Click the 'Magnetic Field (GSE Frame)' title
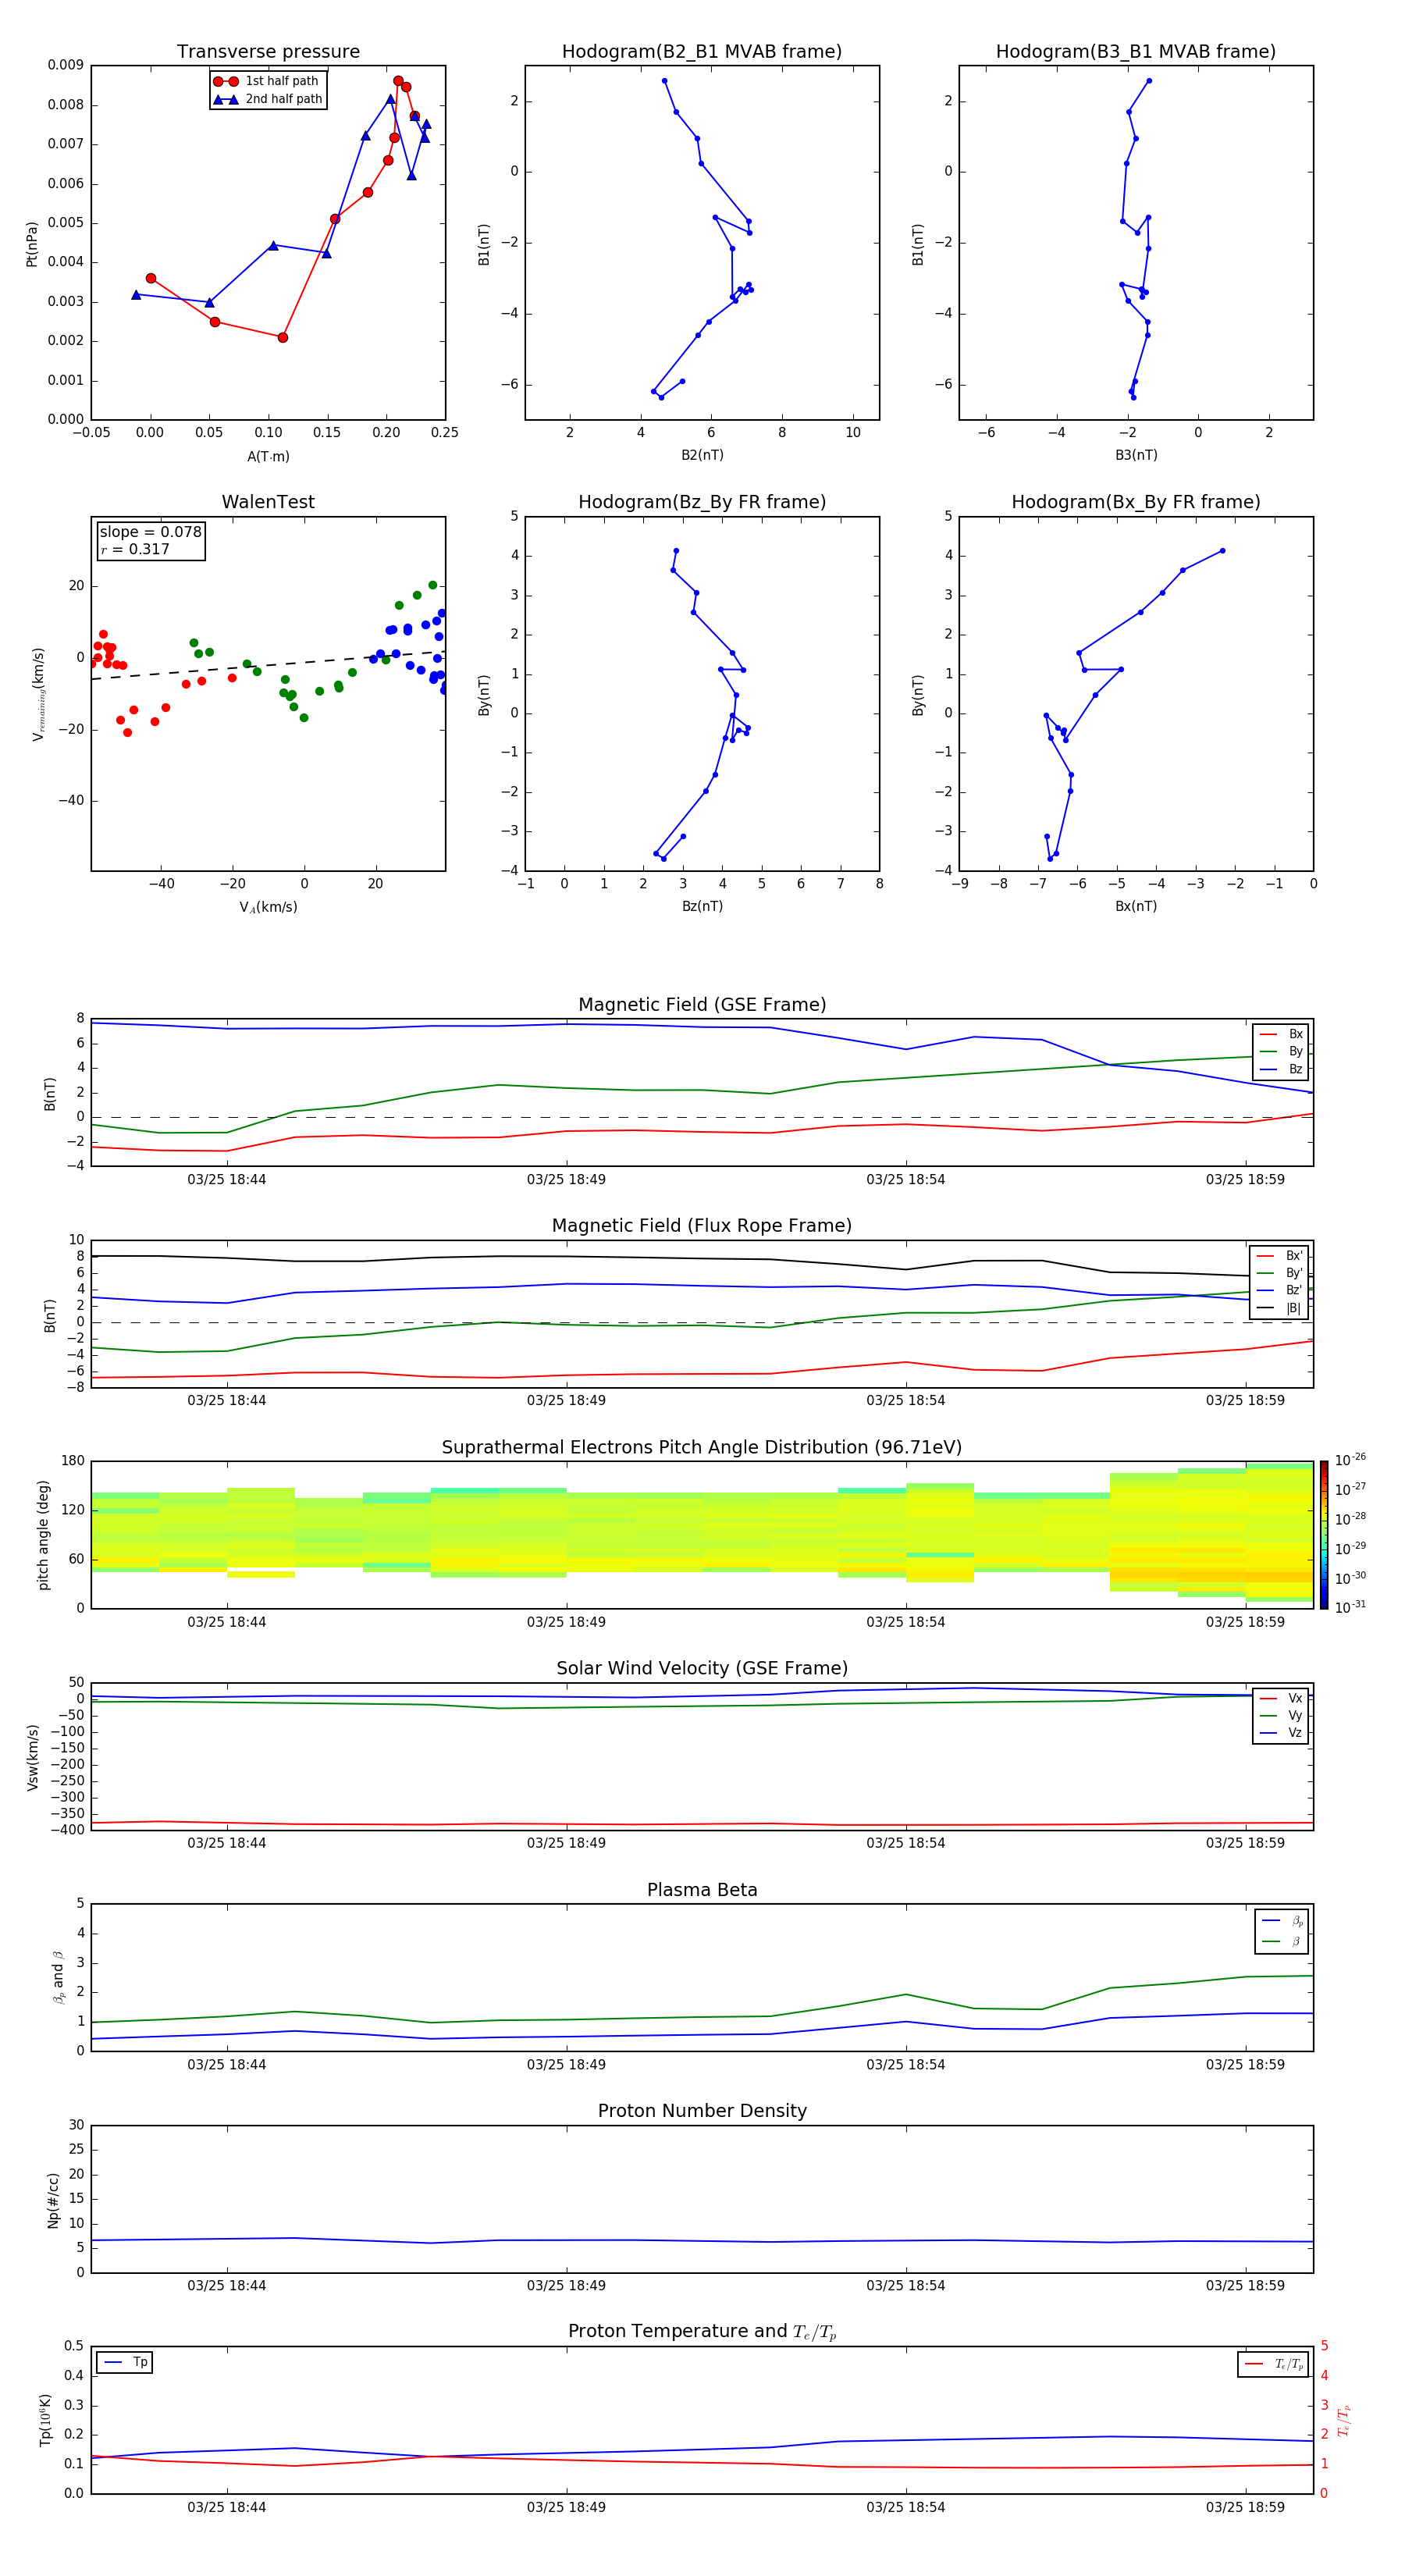The height and width of the screenshot is (2576, 1405). click(x=702, y=1005)
